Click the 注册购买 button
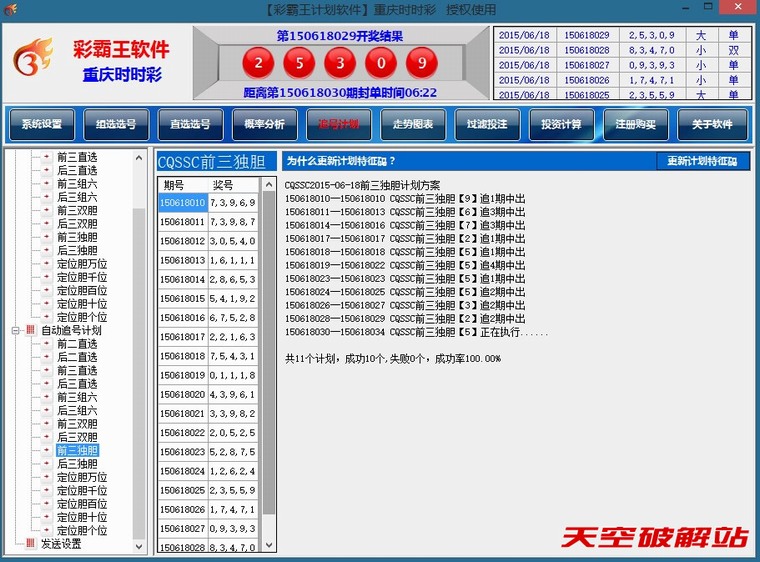This screenshot has width=760, height=562. coord(636,125)
